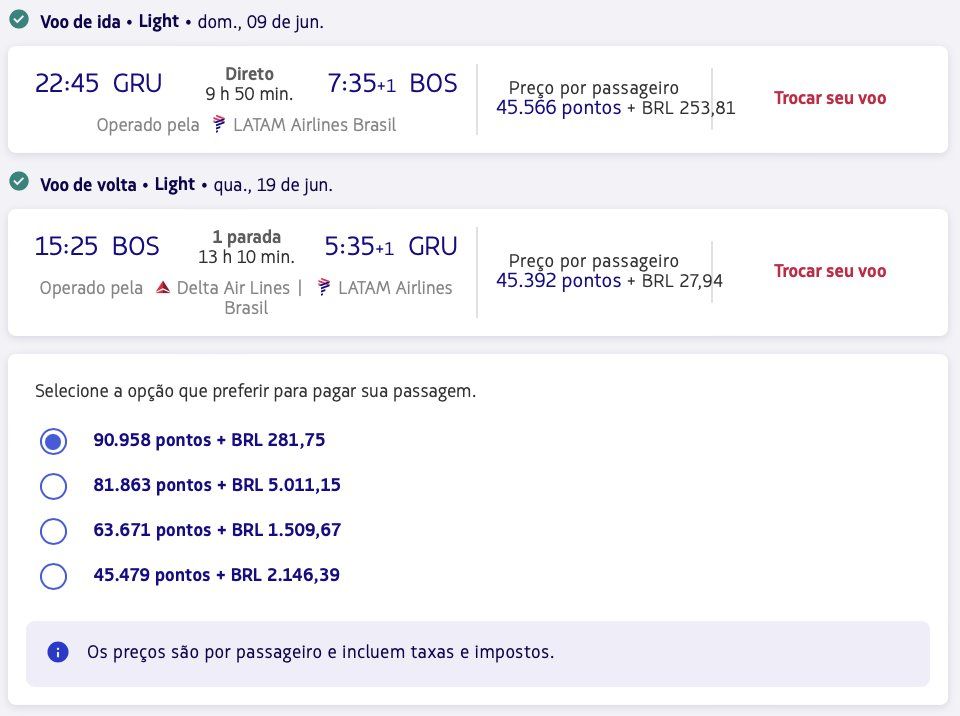This screenshot has height=716, width=960.
Task: Click Trocar seu voo for outbound flight
Action: click(x=830, y=98)
